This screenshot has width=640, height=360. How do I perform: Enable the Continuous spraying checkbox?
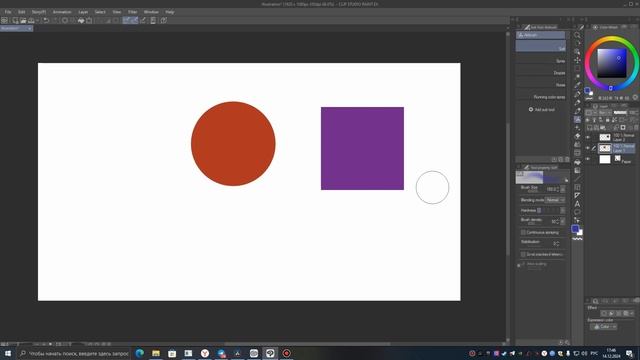(523, 232)
